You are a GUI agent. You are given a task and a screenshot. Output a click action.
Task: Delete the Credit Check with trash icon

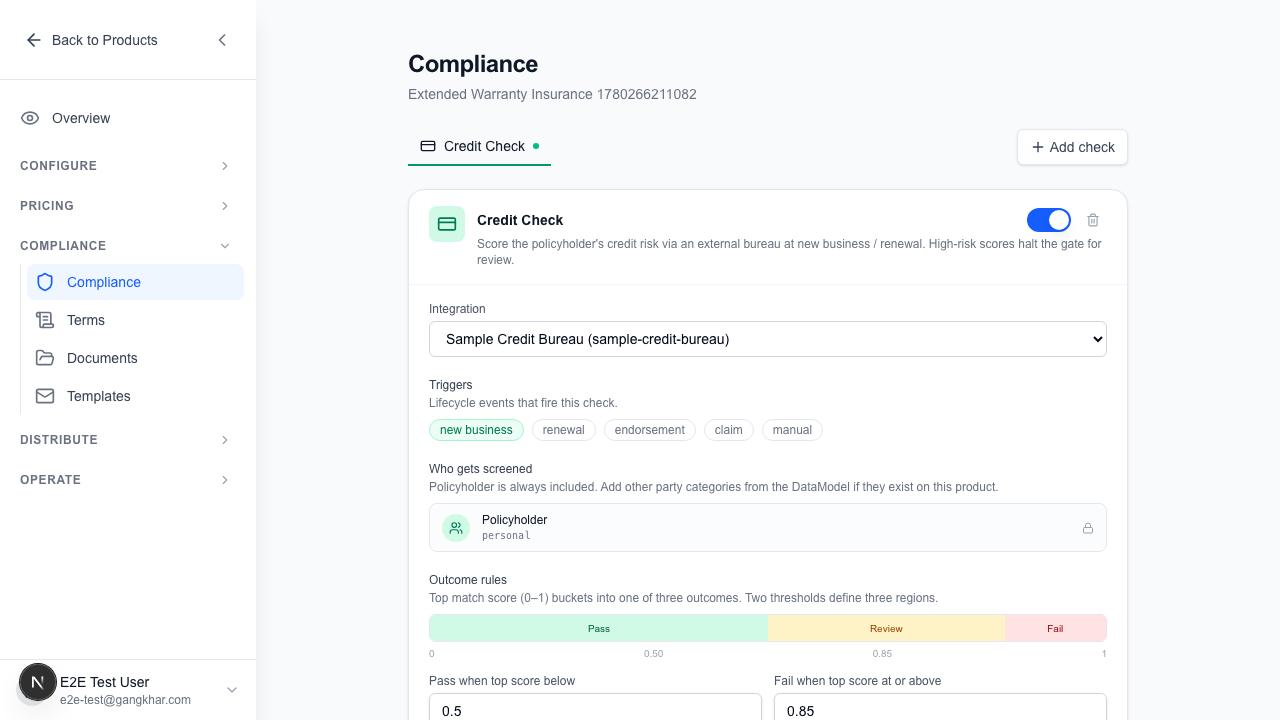click(x=1093, y=220)
